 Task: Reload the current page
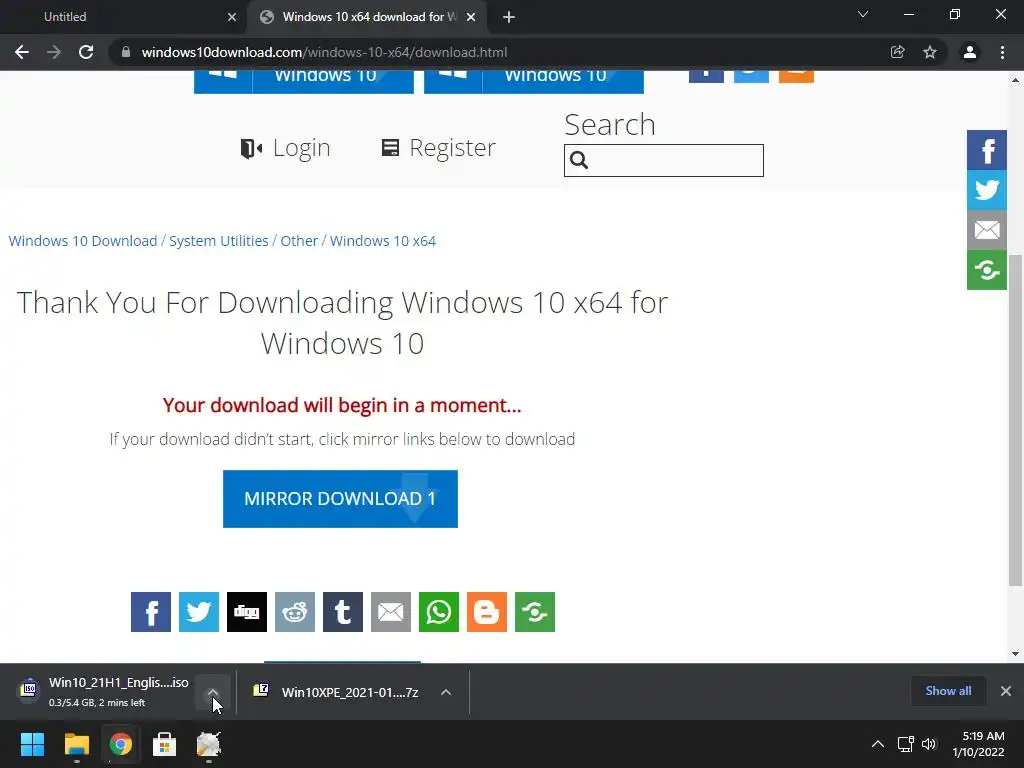click(86, 52)
